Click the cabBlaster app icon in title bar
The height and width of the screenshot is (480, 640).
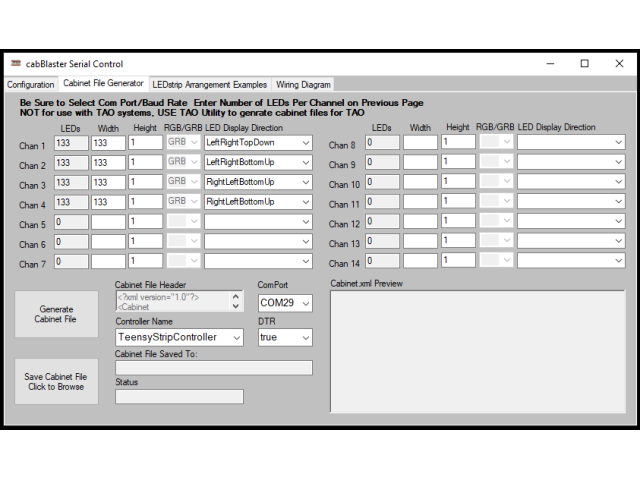15,64
